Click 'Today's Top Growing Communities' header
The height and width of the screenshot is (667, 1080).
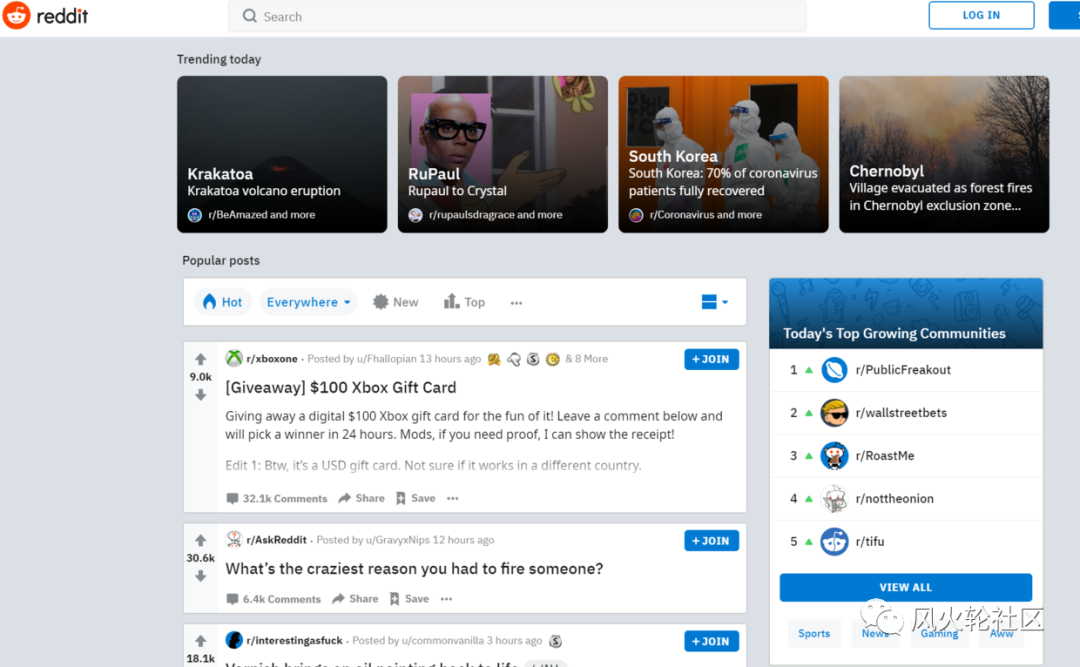tap(894, 334)
